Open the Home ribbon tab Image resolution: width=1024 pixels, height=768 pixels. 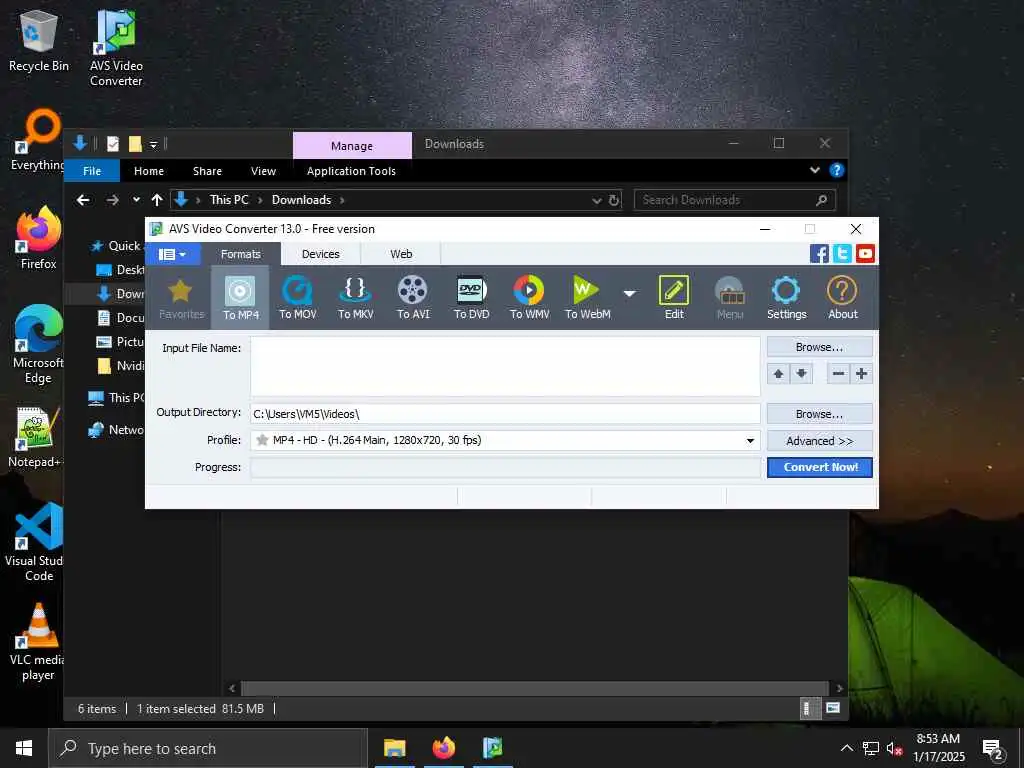click(x=149, y=171)
